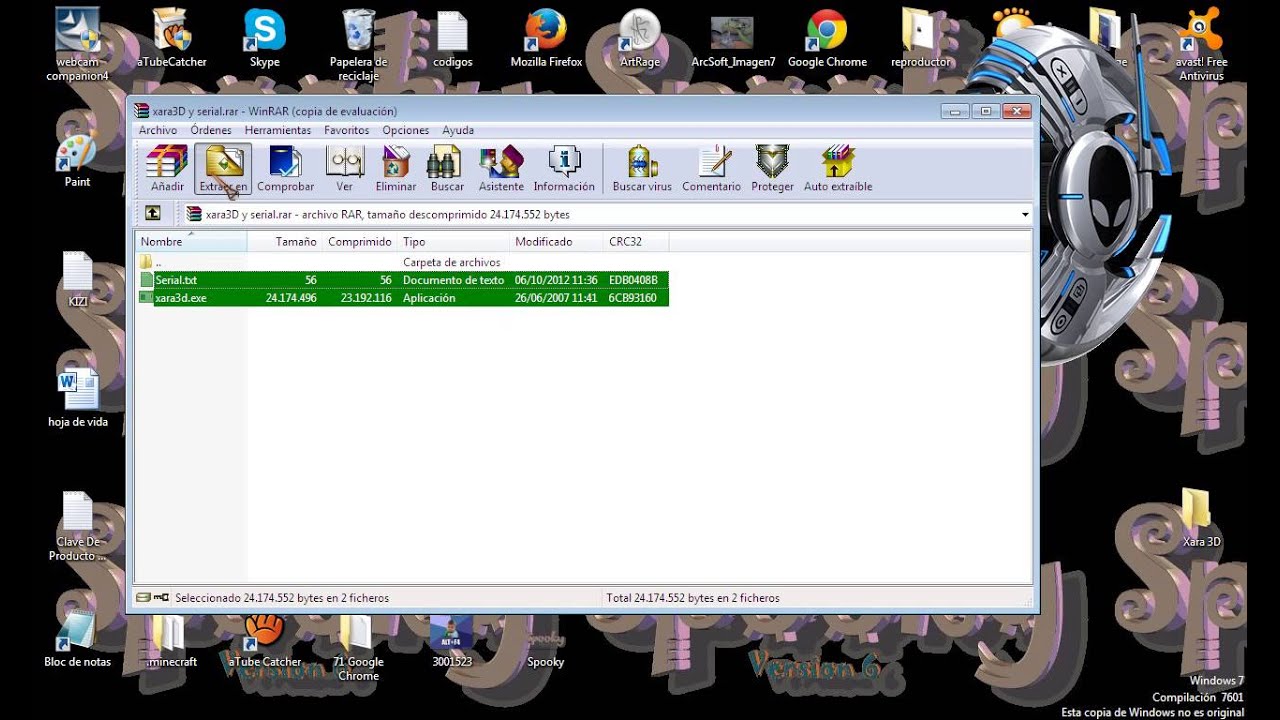Open codigos desktop file

pos(452,38)
